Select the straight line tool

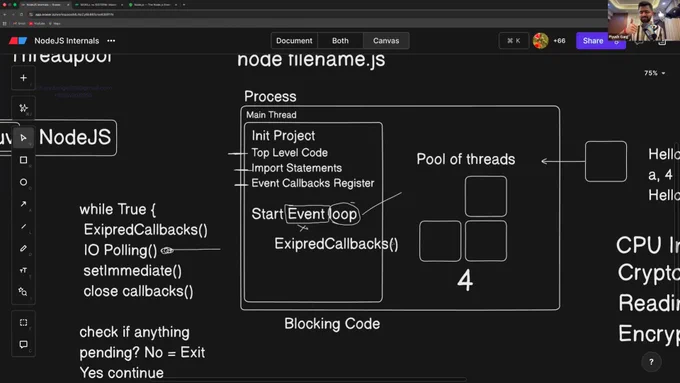pos(23,226)
